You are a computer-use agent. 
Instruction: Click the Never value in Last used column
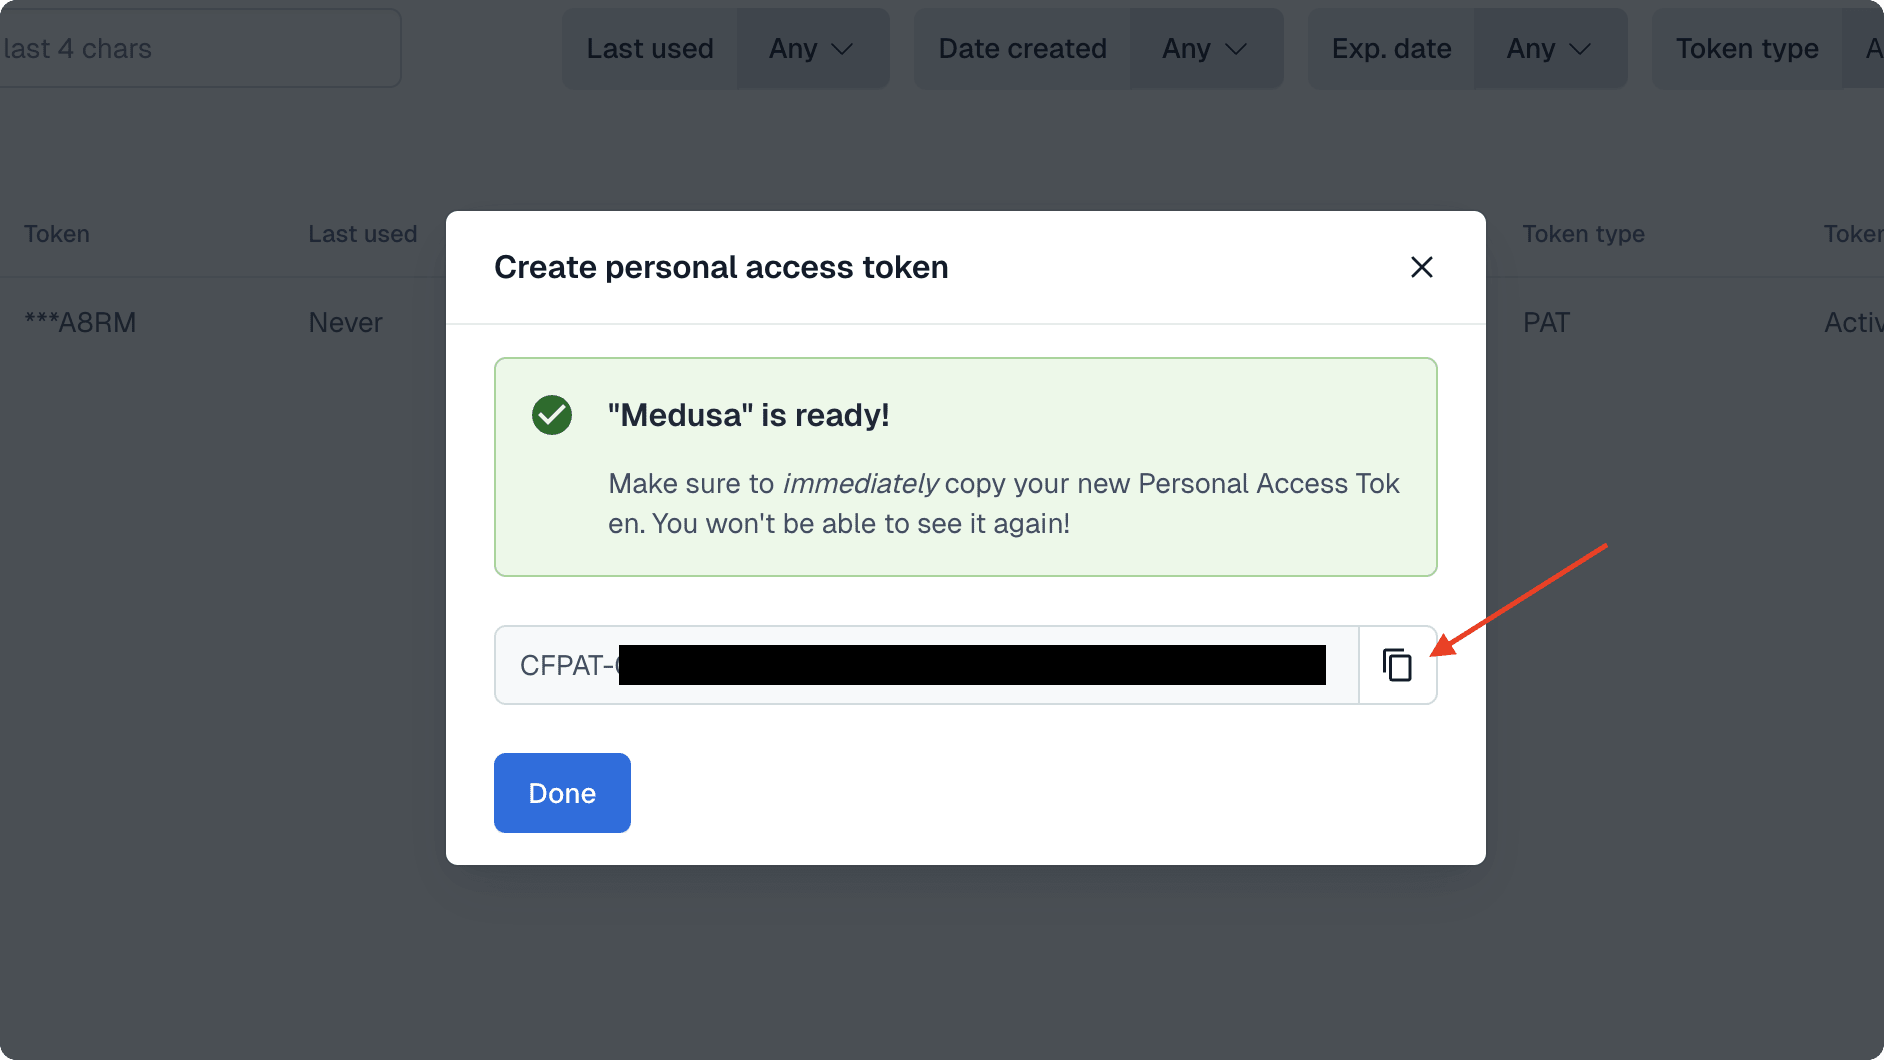pyautogui.click(x=345, y=322)
